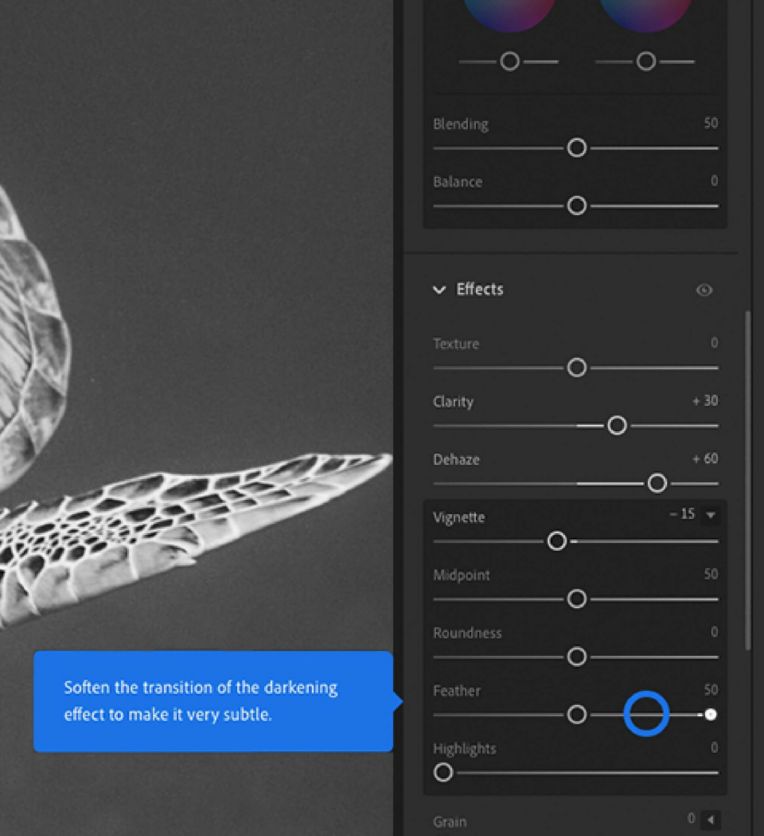Click the Clarity slider handle
This screenshot has height=836, width=764.
pyautogui.click(x=617, y=426)
